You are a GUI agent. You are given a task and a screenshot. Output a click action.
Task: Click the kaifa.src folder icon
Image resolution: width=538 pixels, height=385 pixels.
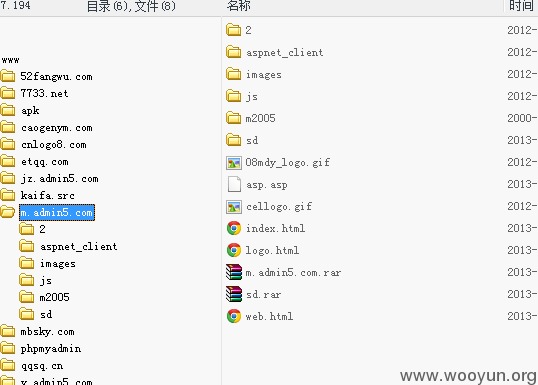coord(8,195)
